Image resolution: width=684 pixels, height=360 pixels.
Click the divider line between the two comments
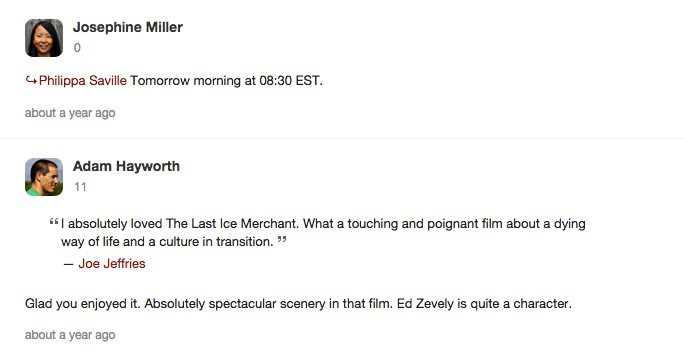342,138
